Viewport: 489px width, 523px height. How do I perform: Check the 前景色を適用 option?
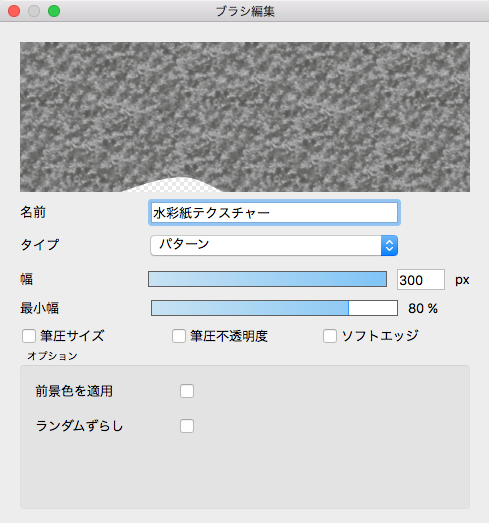(187, 391)
